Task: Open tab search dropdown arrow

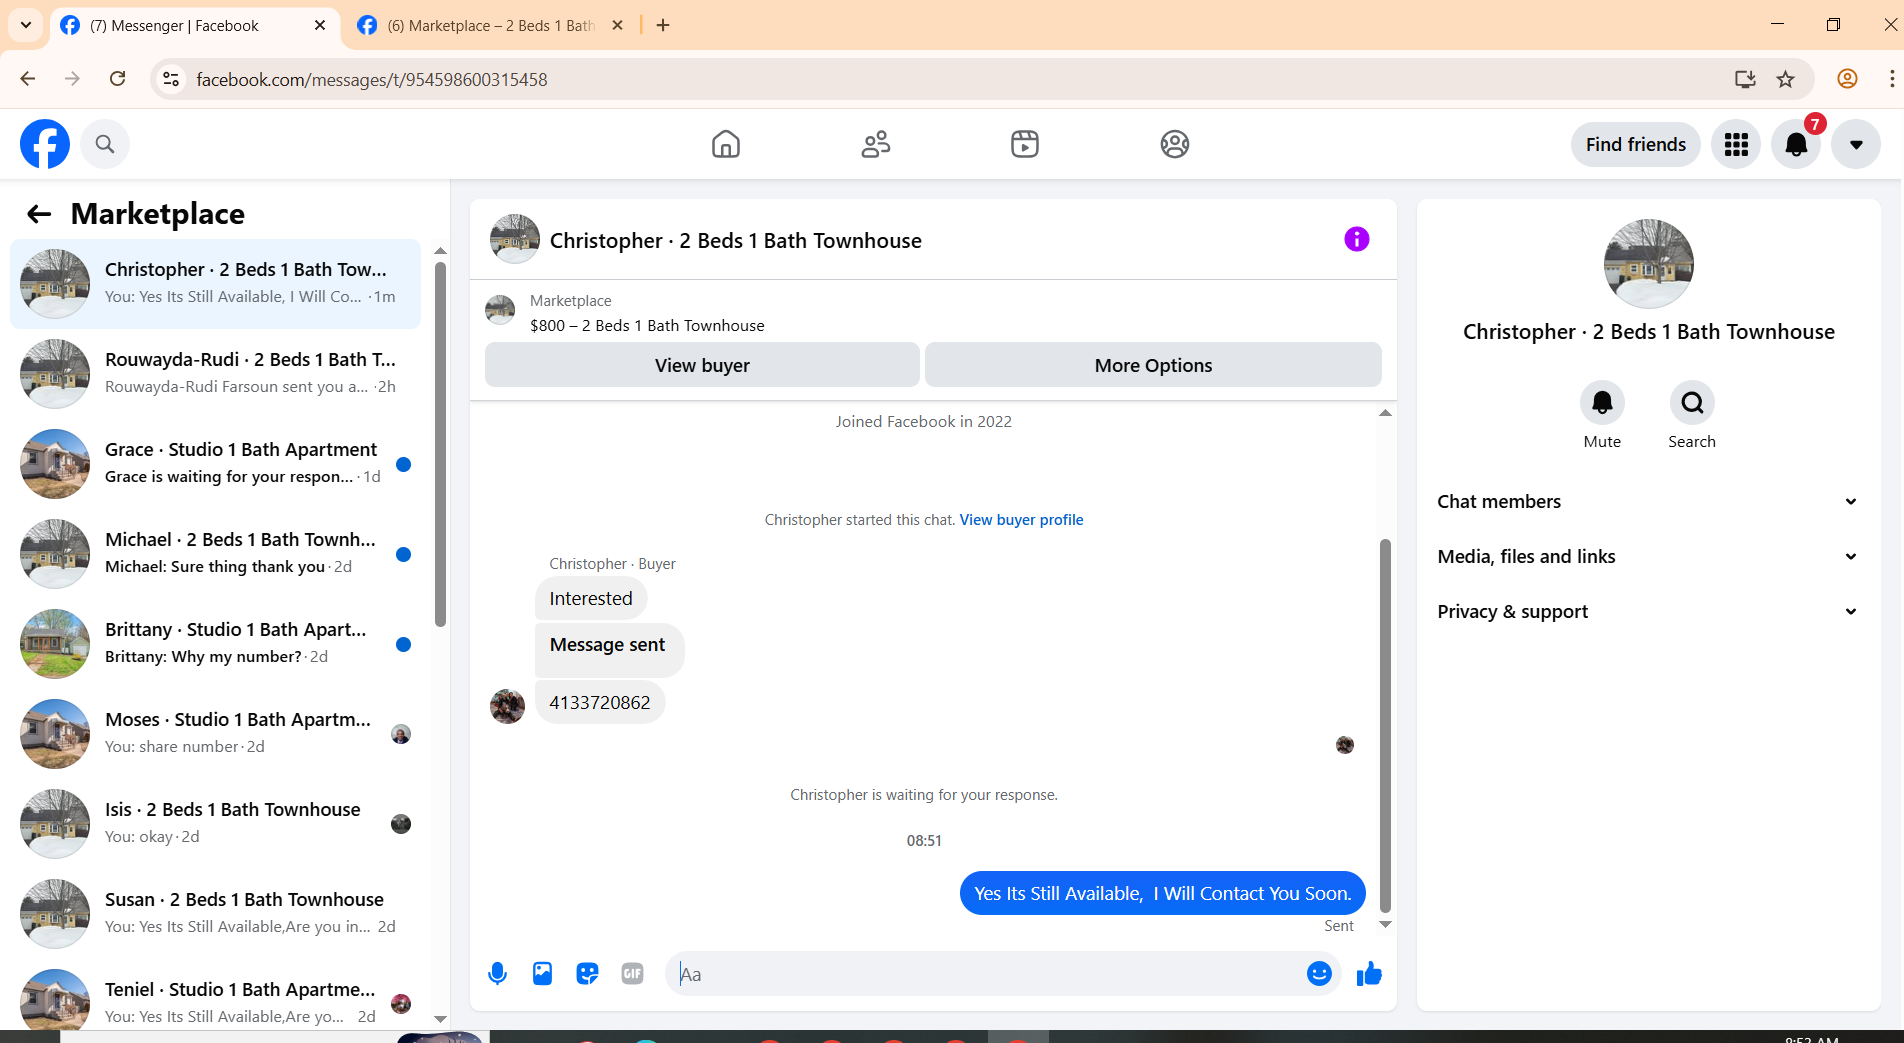Action: (x=26, y=25)
